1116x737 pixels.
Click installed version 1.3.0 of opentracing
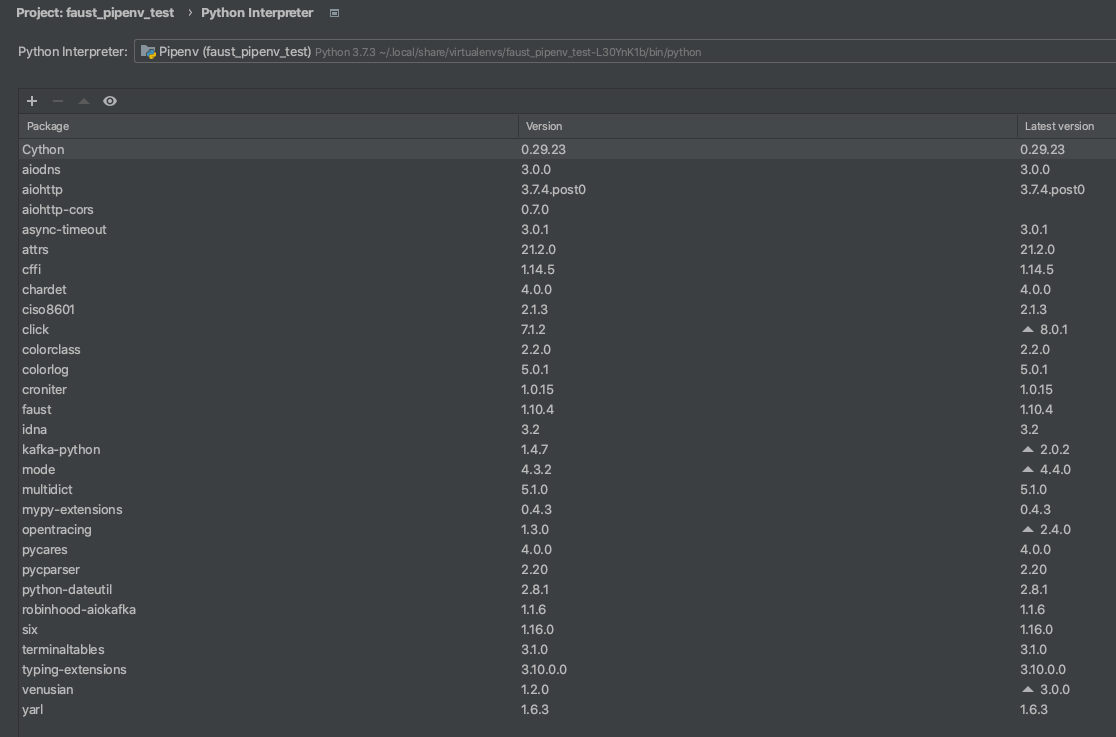pos(535,529)
